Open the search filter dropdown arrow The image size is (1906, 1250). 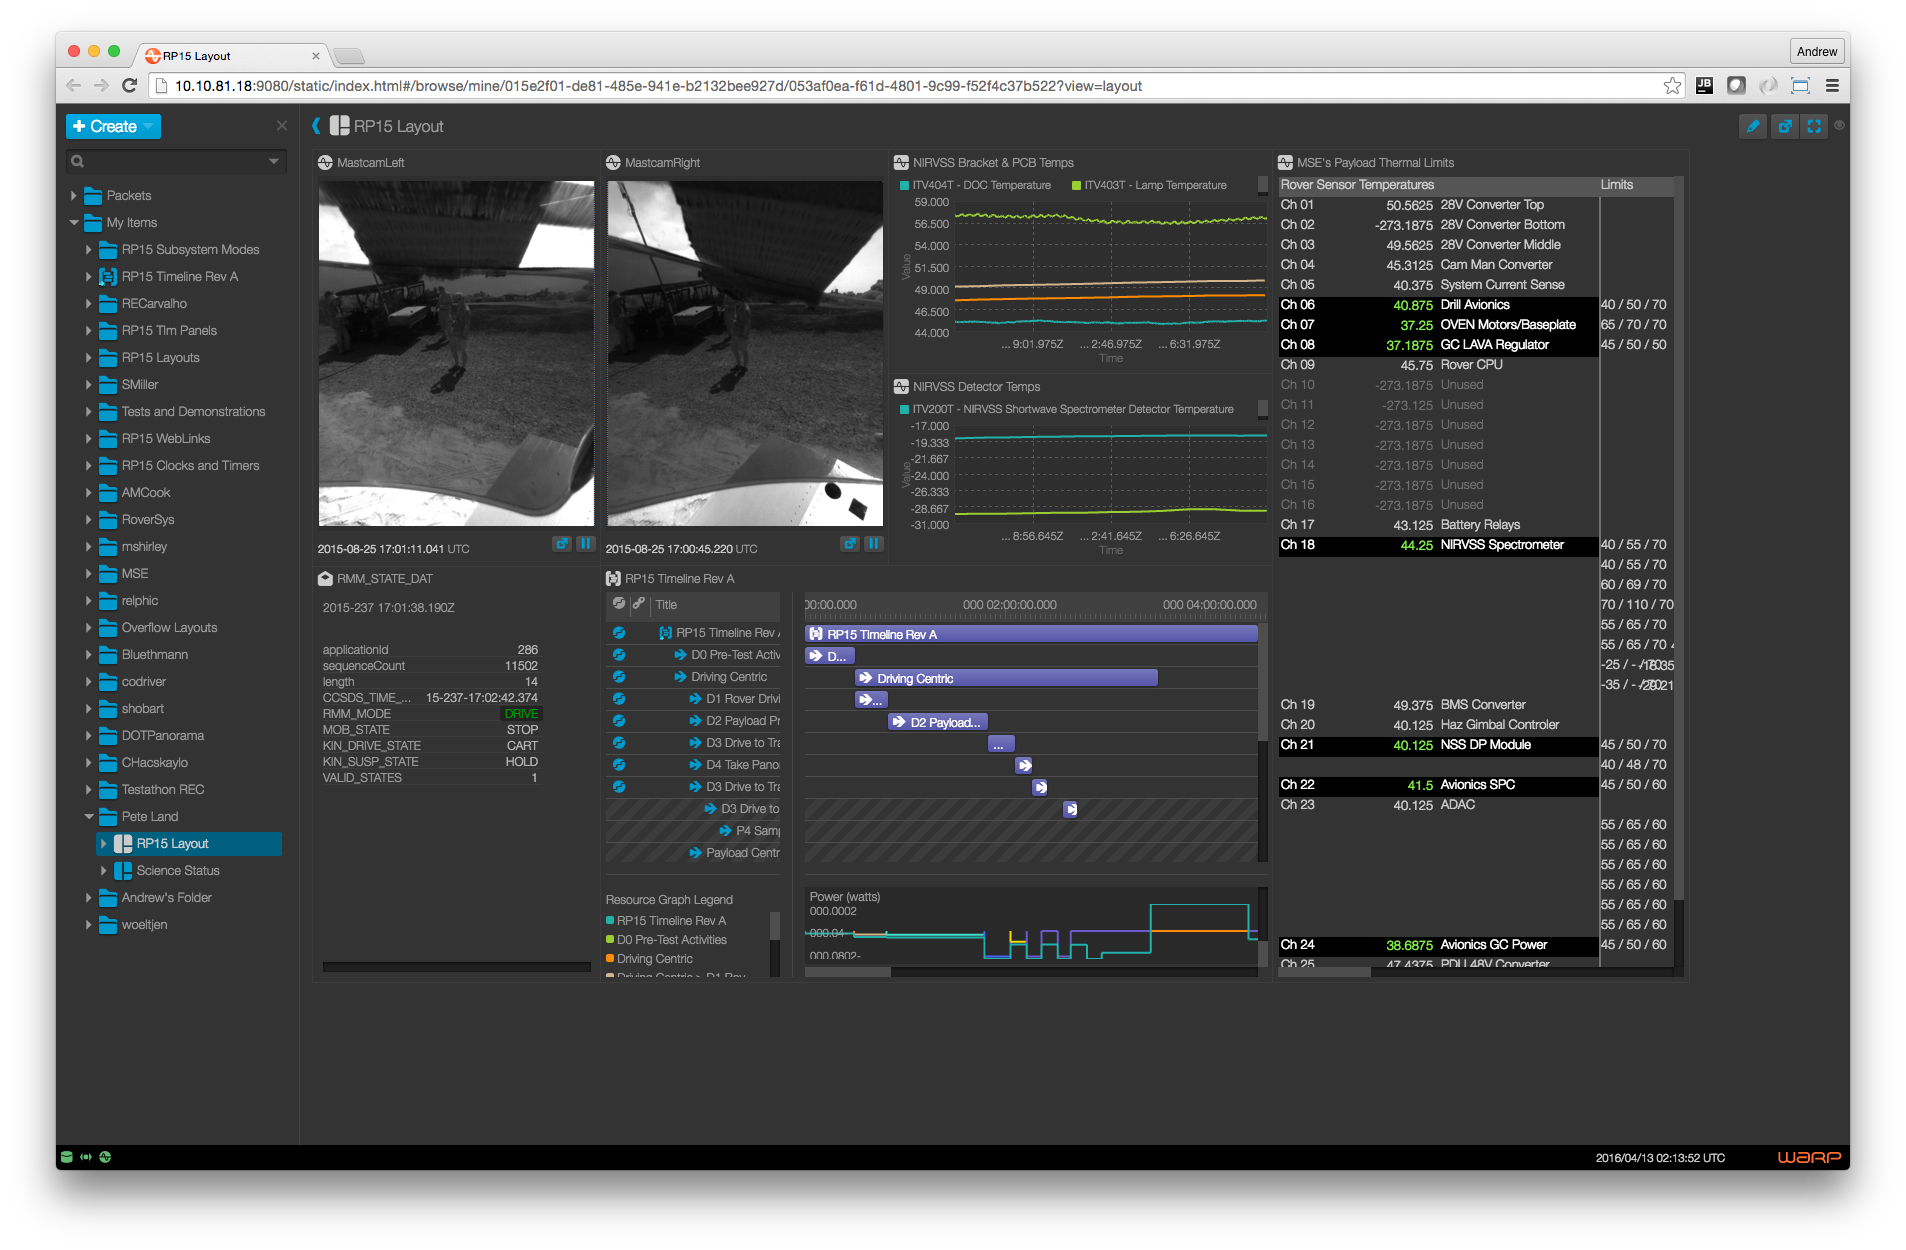pos(274,161)
